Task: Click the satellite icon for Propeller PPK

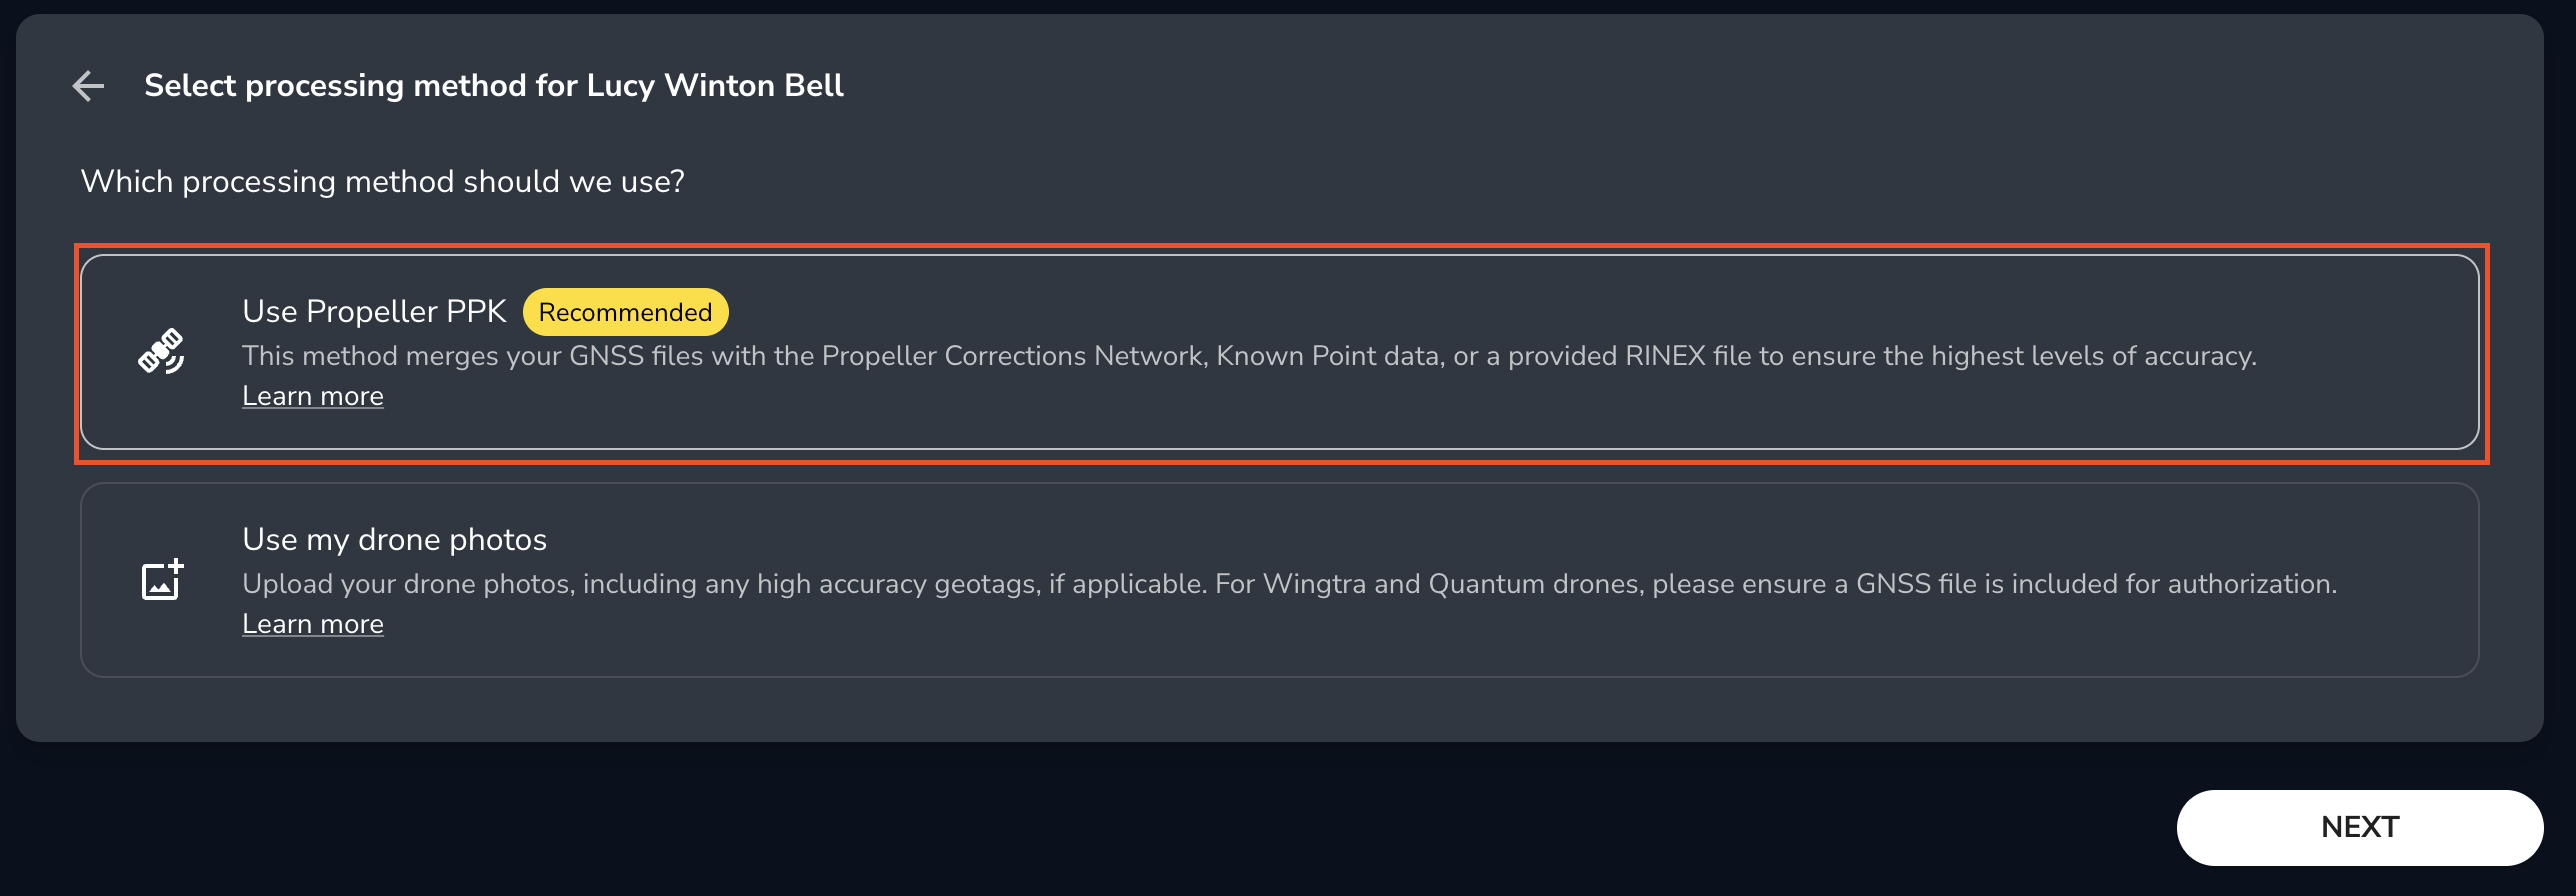Action: 161,351
